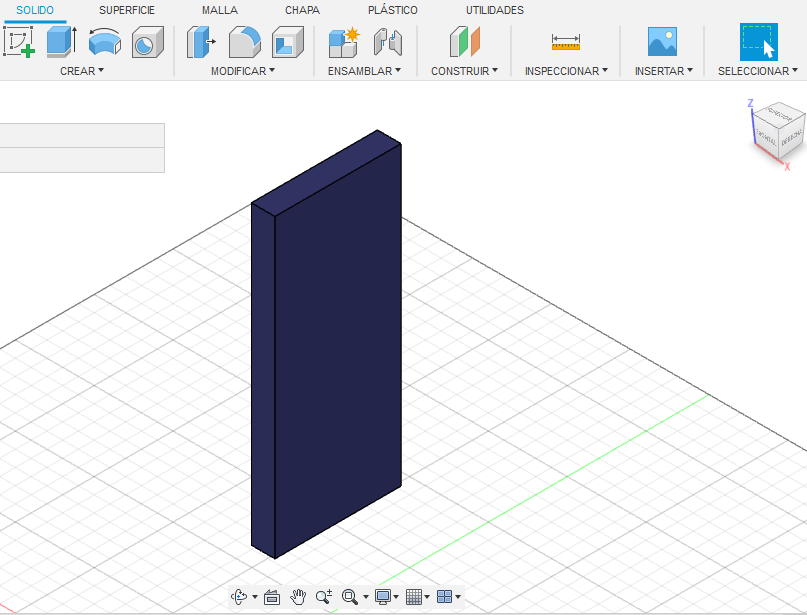
Task: Click the Zoom Window magnifier icon
Action: (x=350, y=597)
